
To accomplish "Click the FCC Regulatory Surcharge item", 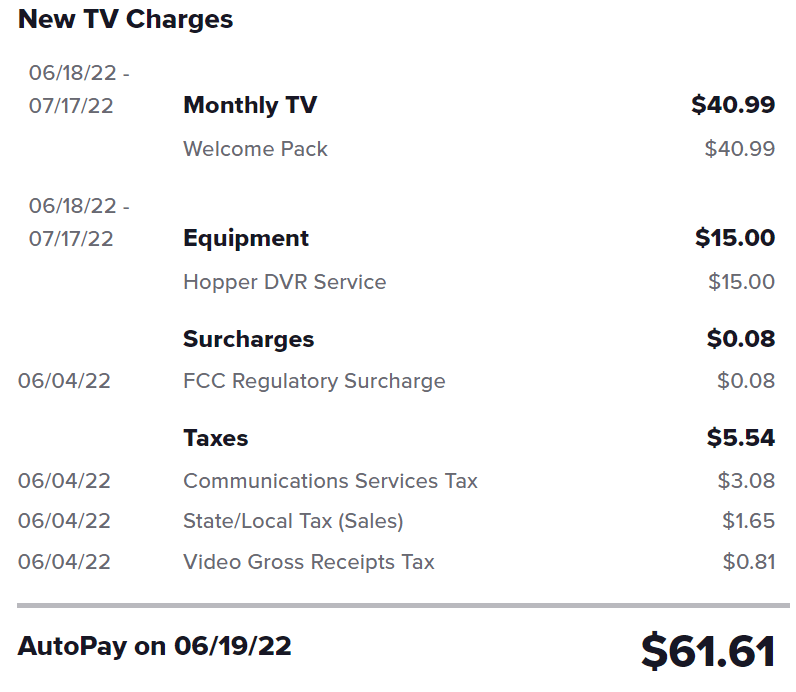I will coord(314,381).
